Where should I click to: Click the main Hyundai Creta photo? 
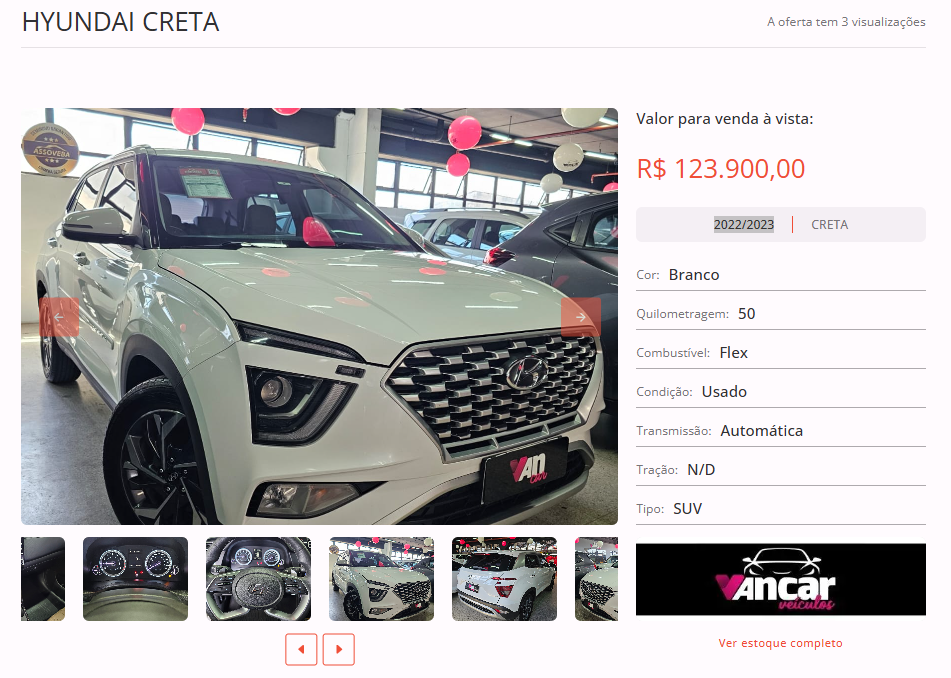[320, 316]
